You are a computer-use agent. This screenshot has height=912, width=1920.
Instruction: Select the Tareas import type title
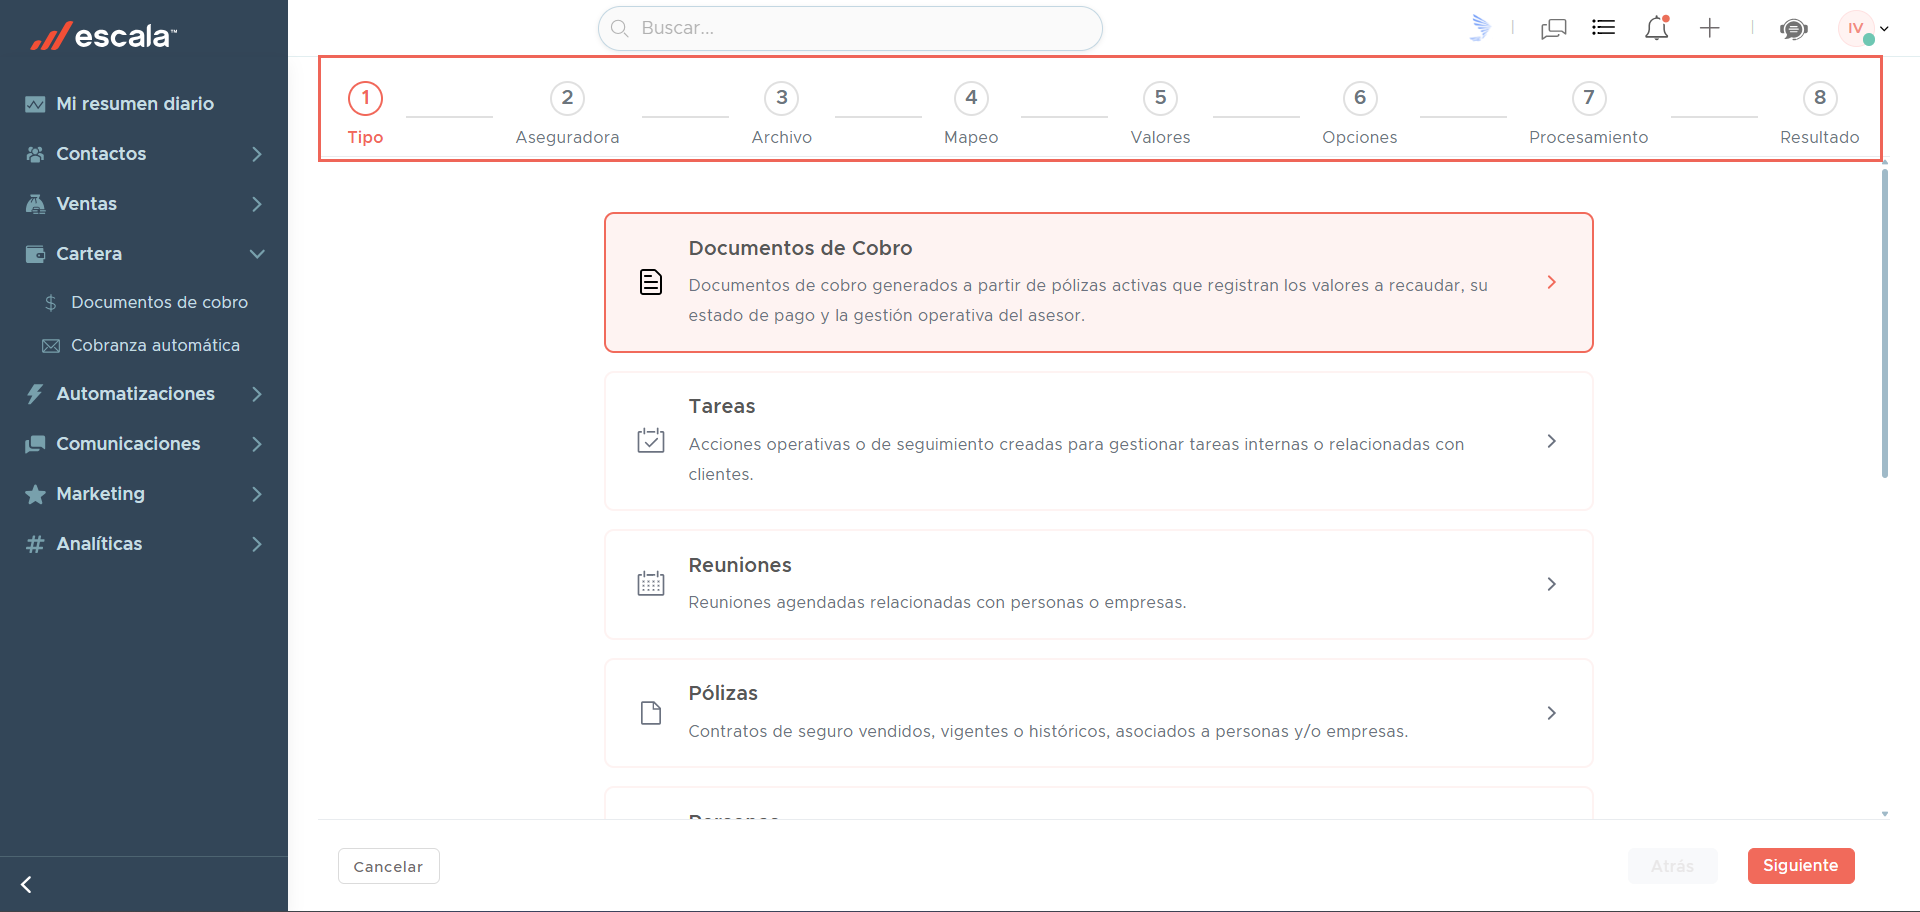tap(721, 406)
